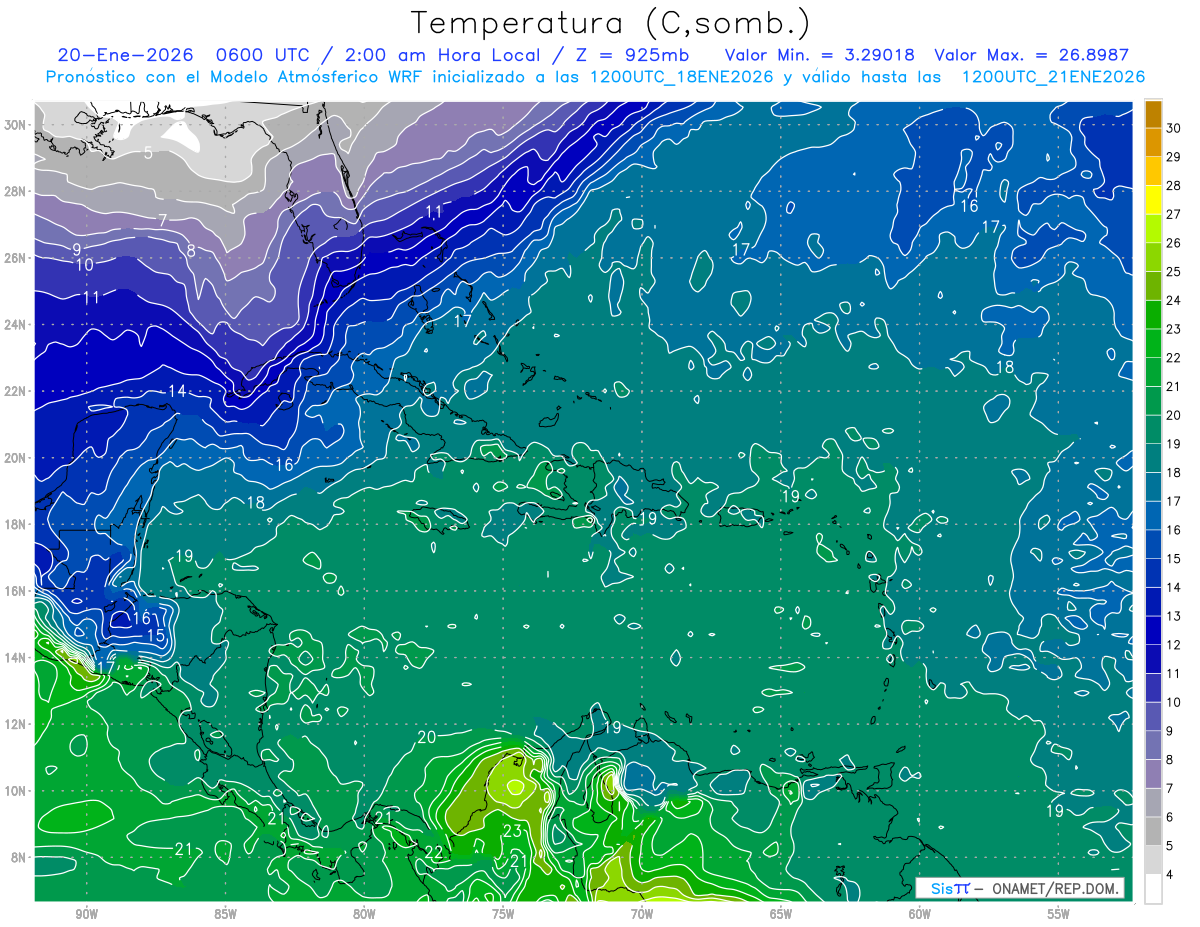Click the '85W' longitude axis label
Image resolution: width=1200 pixels, height=927 pixels.
click(225, 914)
